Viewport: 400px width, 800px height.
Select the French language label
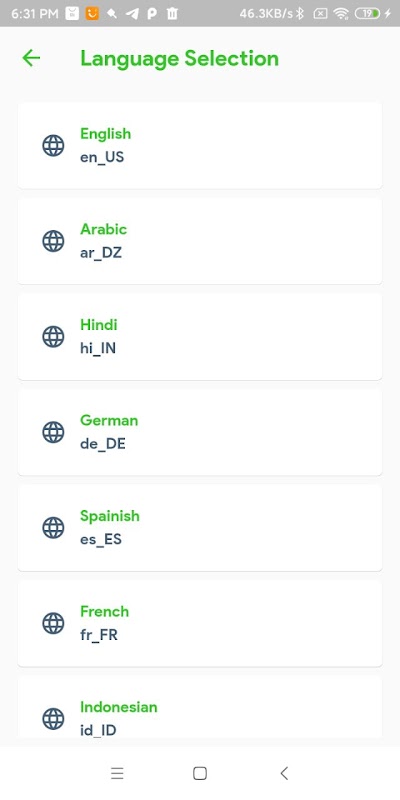(105, 611)
